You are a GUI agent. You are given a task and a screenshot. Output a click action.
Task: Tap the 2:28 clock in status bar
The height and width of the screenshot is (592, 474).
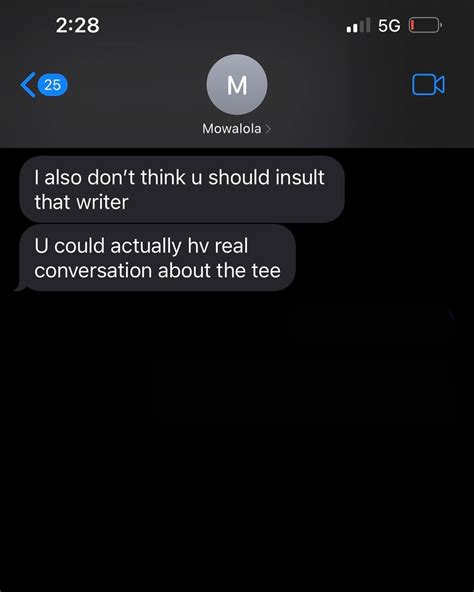77,25
